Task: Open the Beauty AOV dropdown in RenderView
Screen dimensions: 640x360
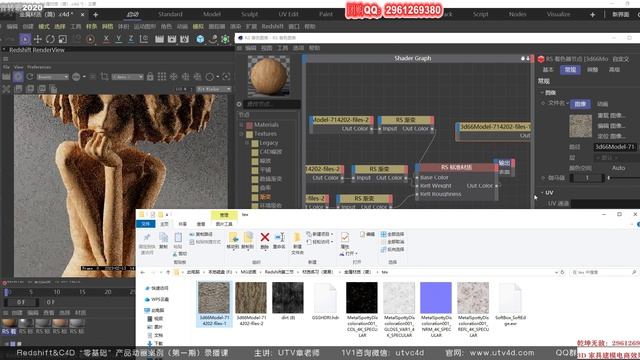Action: [x=53, y=77]
